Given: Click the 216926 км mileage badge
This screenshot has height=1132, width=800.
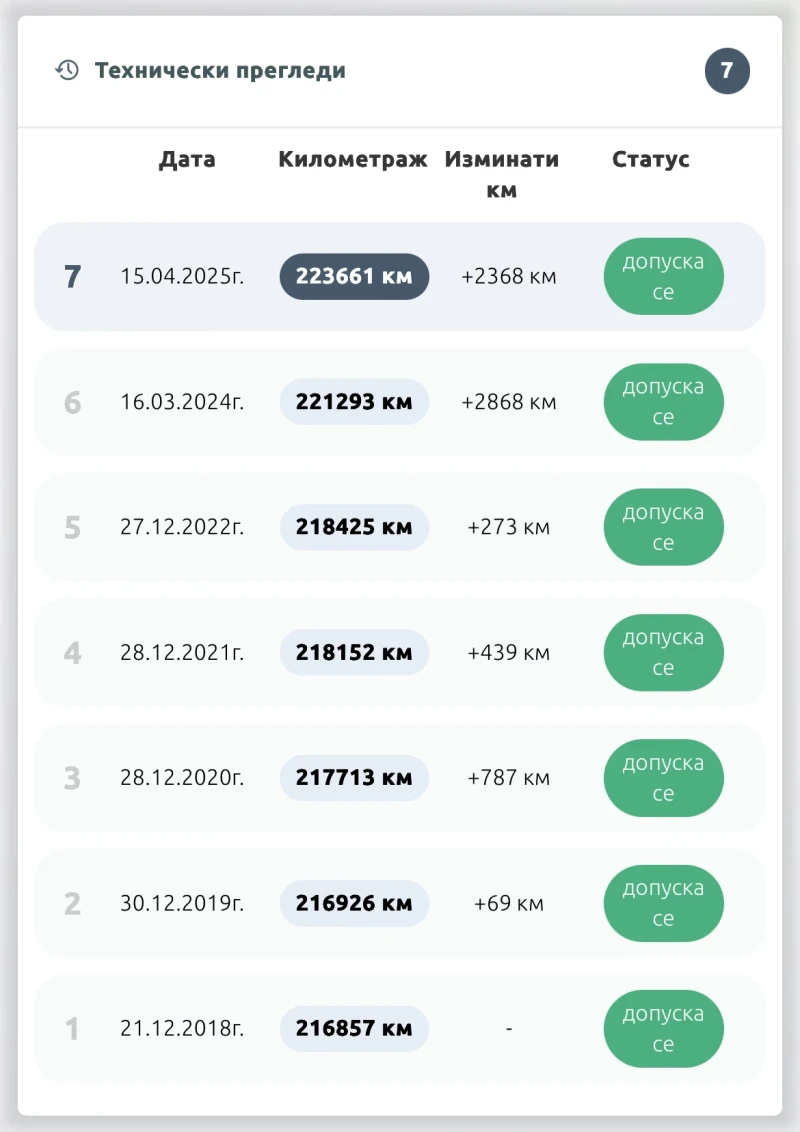Looking at the screenshot, I should [354, 903].
